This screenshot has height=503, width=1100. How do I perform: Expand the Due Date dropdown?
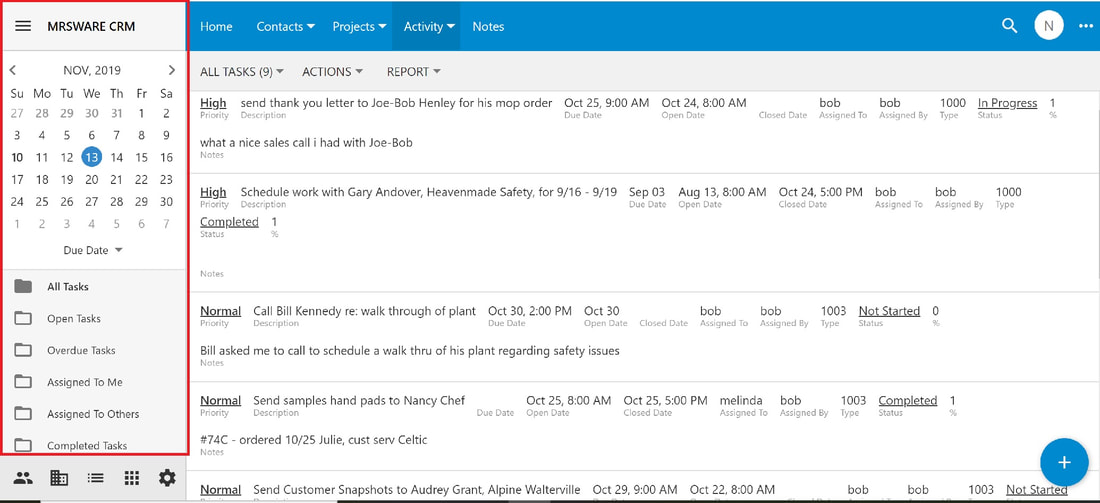(x=93, y=250)
